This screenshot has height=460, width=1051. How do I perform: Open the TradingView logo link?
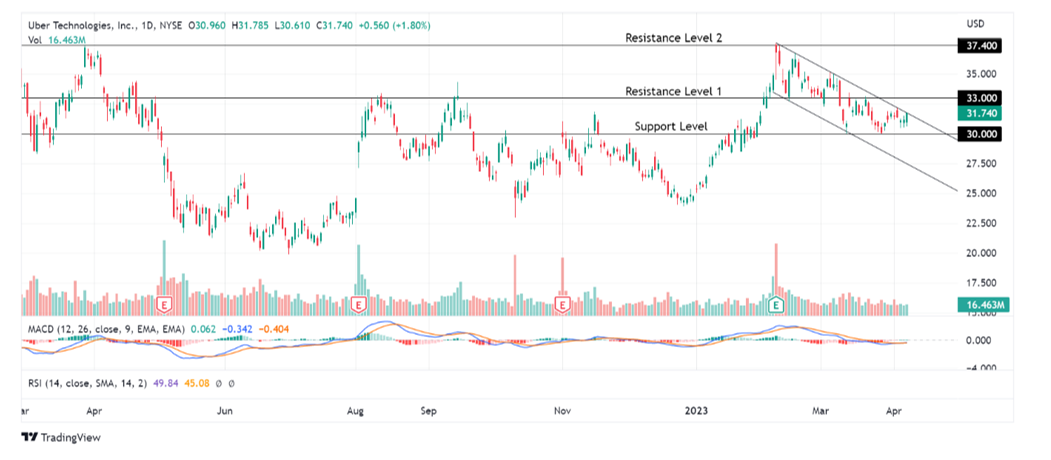tap(60, 437)
